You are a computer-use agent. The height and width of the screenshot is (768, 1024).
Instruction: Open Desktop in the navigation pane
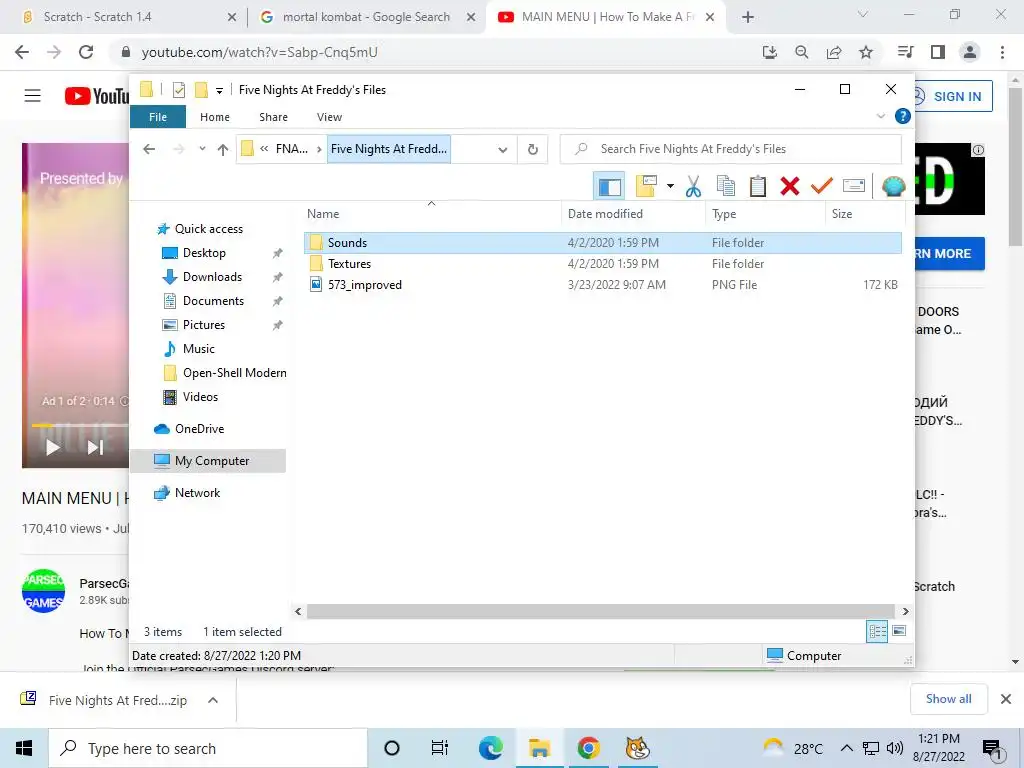click(194, 253)
